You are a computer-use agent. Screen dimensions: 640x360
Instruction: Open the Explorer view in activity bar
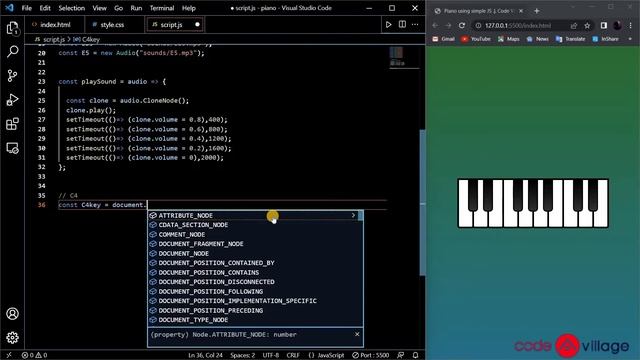click(12, 28)
